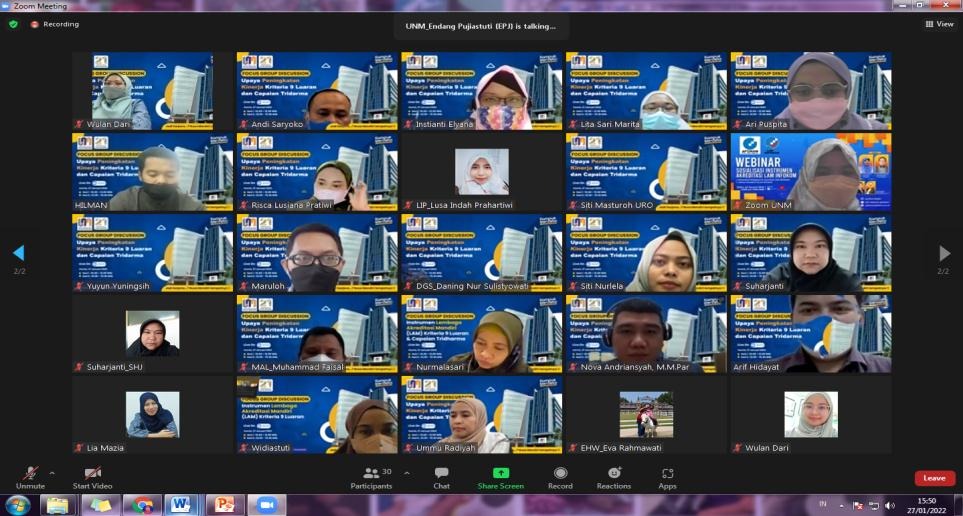Expand the arrow next to Participants
963x516 pixels.
tap(406, 473)
